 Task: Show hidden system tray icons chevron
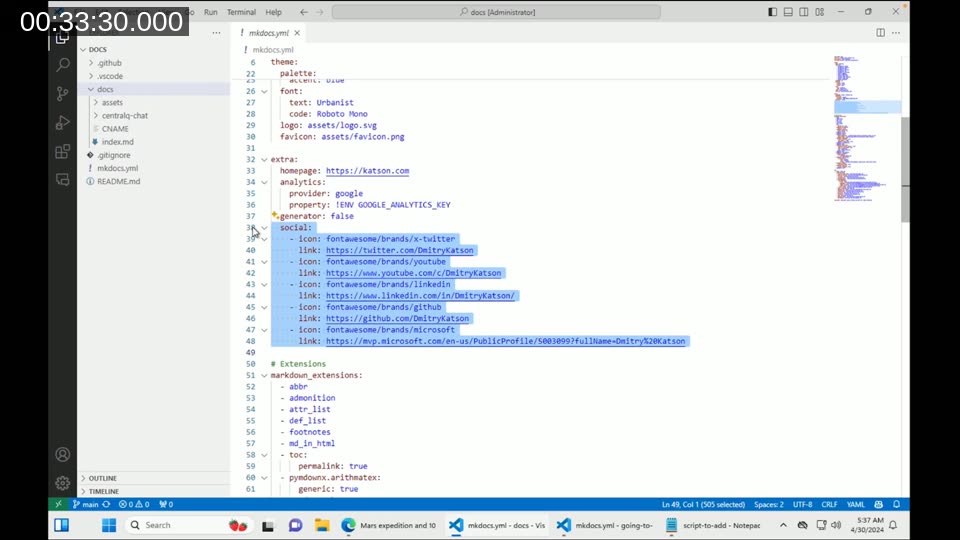click(783, 525)
